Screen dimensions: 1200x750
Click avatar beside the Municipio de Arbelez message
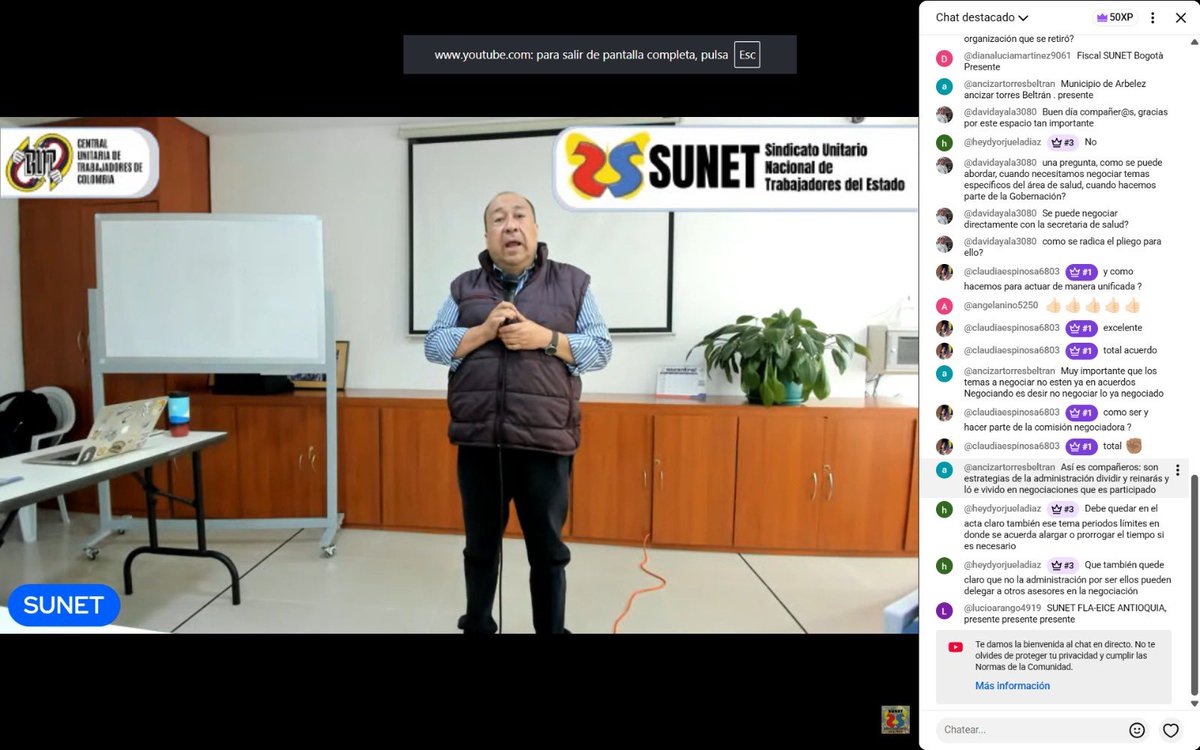pos(944,86)
